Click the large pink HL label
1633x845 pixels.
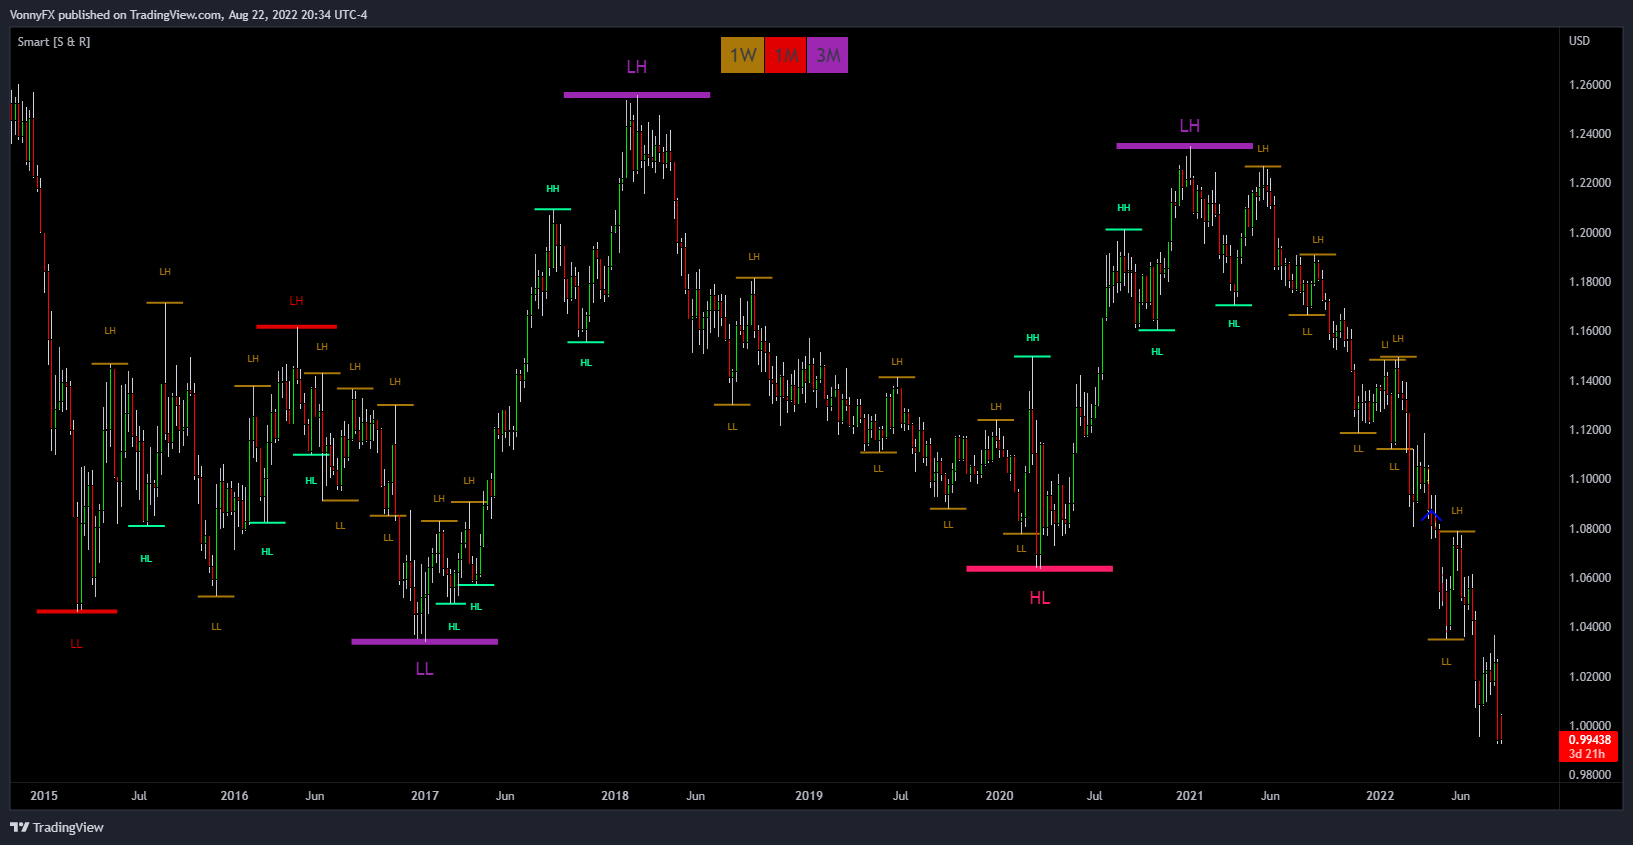click(1040, 598)
